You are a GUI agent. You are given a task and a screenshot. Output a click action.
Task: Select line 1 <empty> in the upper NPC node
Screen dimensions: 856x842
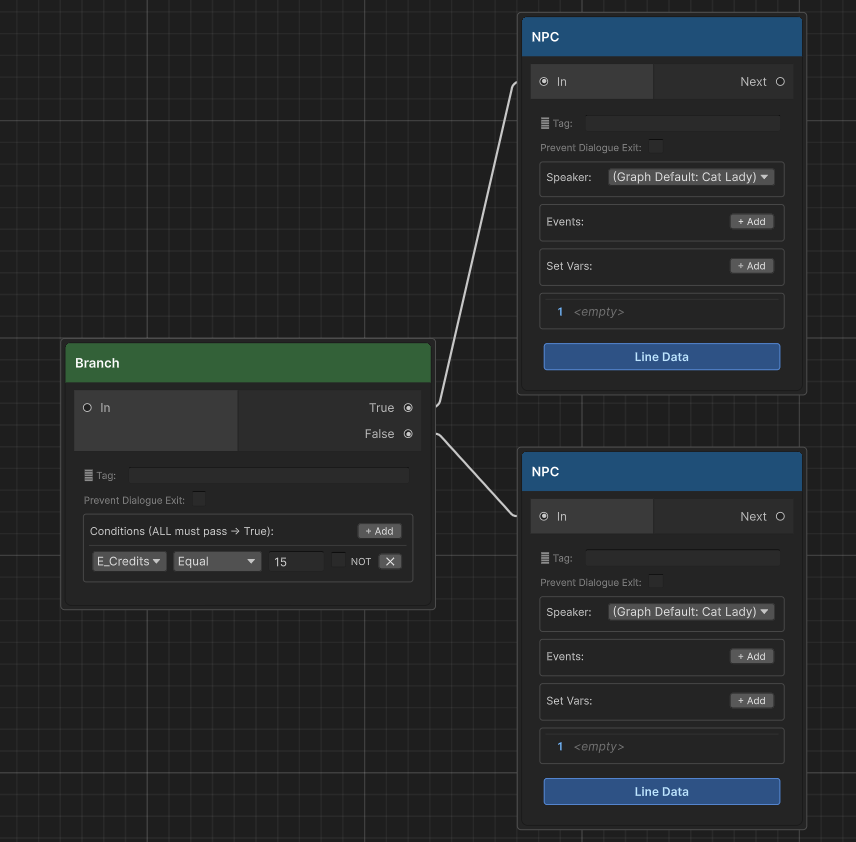662,311
